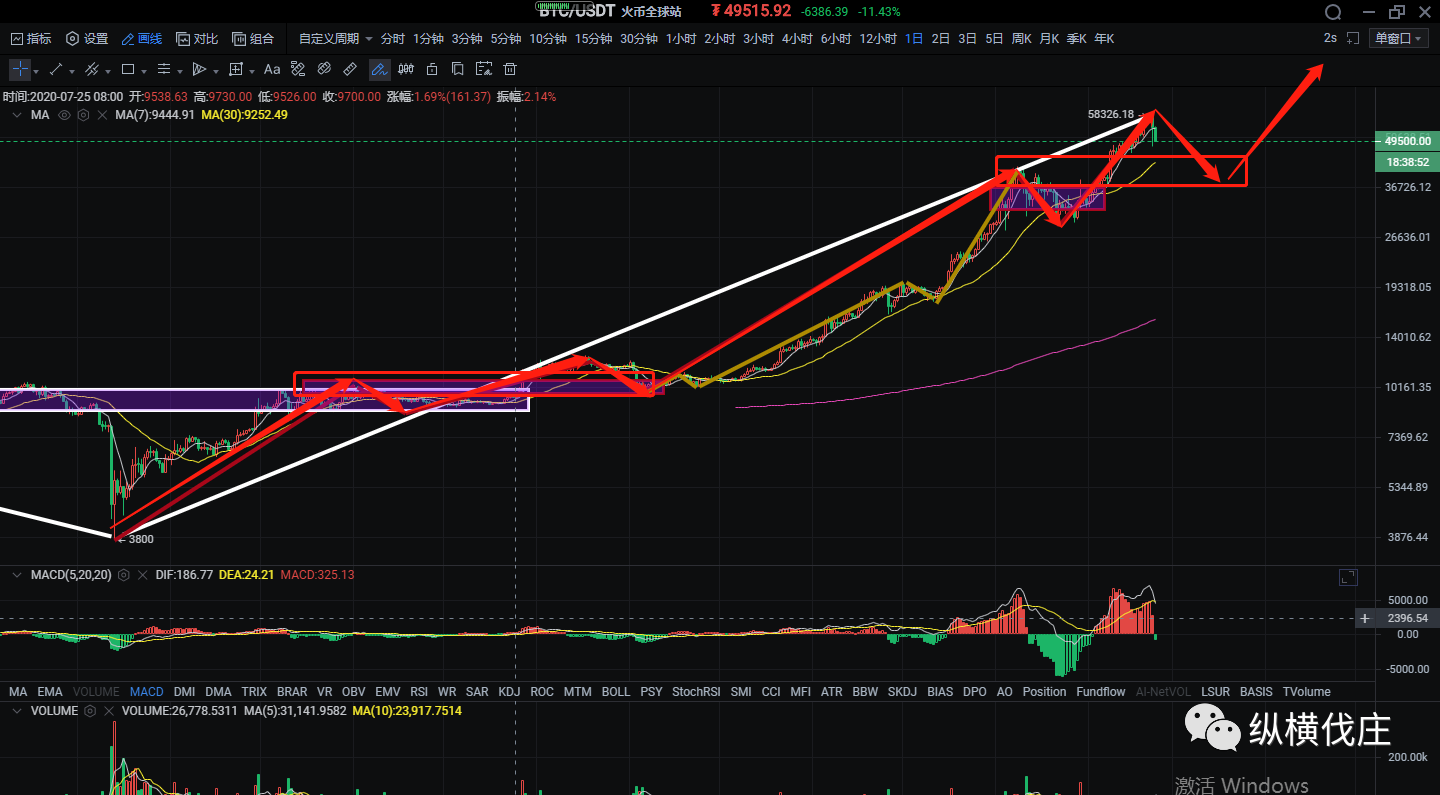Toggle the pencil freehand drawing tool
The height and width of the screenshot is (795, 1440).
pyautogui.click(x=379, y=70)
